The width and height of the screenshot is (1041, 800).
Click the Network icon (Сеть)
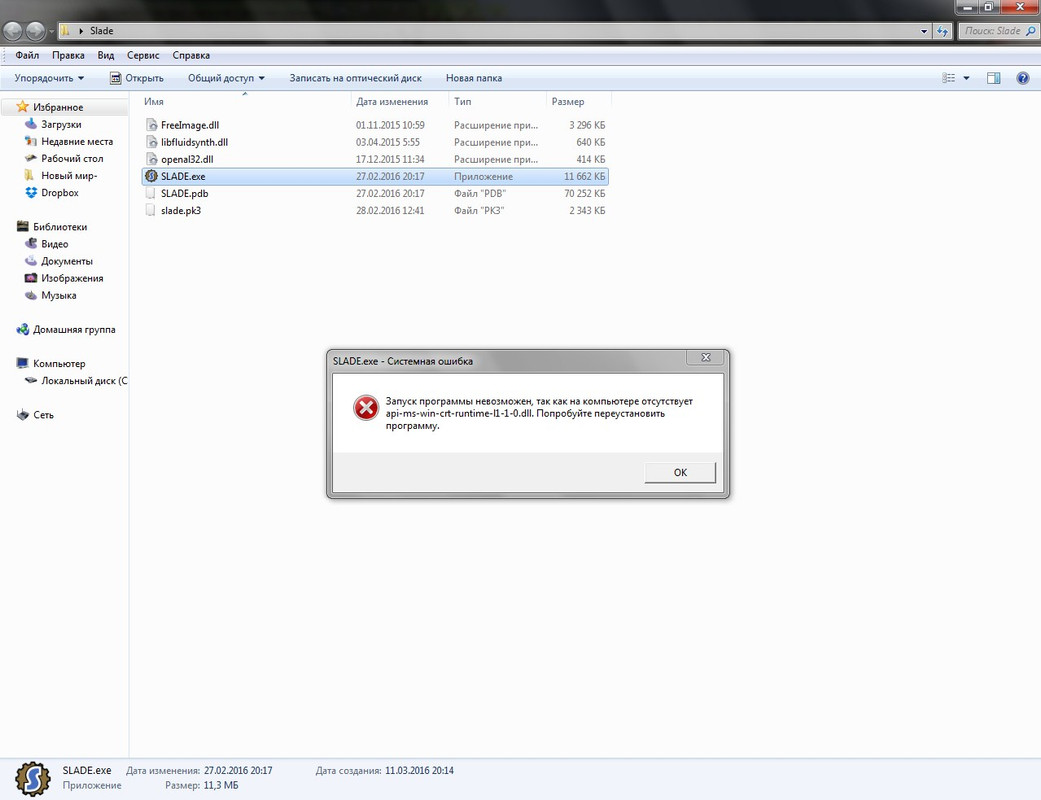pos(23,414)
